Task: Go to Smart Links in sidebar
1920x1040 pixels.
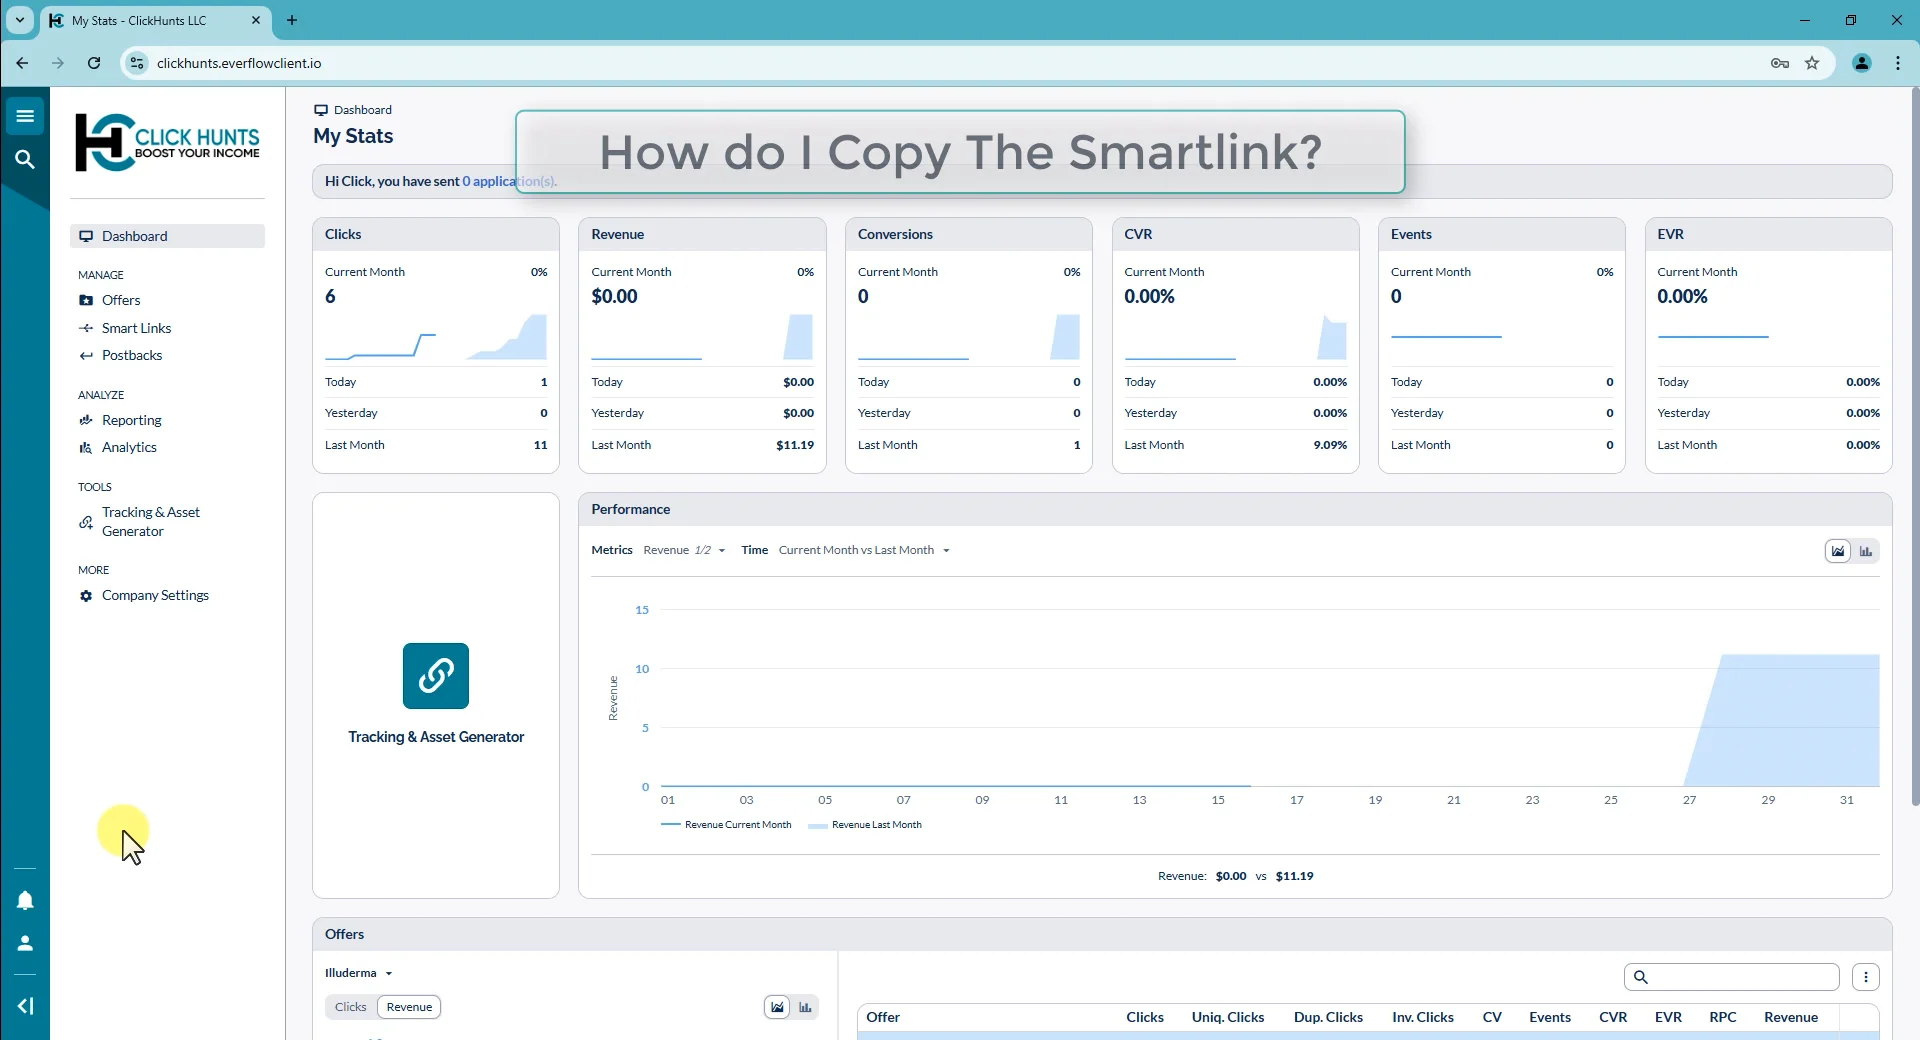Action: [136, 328]
